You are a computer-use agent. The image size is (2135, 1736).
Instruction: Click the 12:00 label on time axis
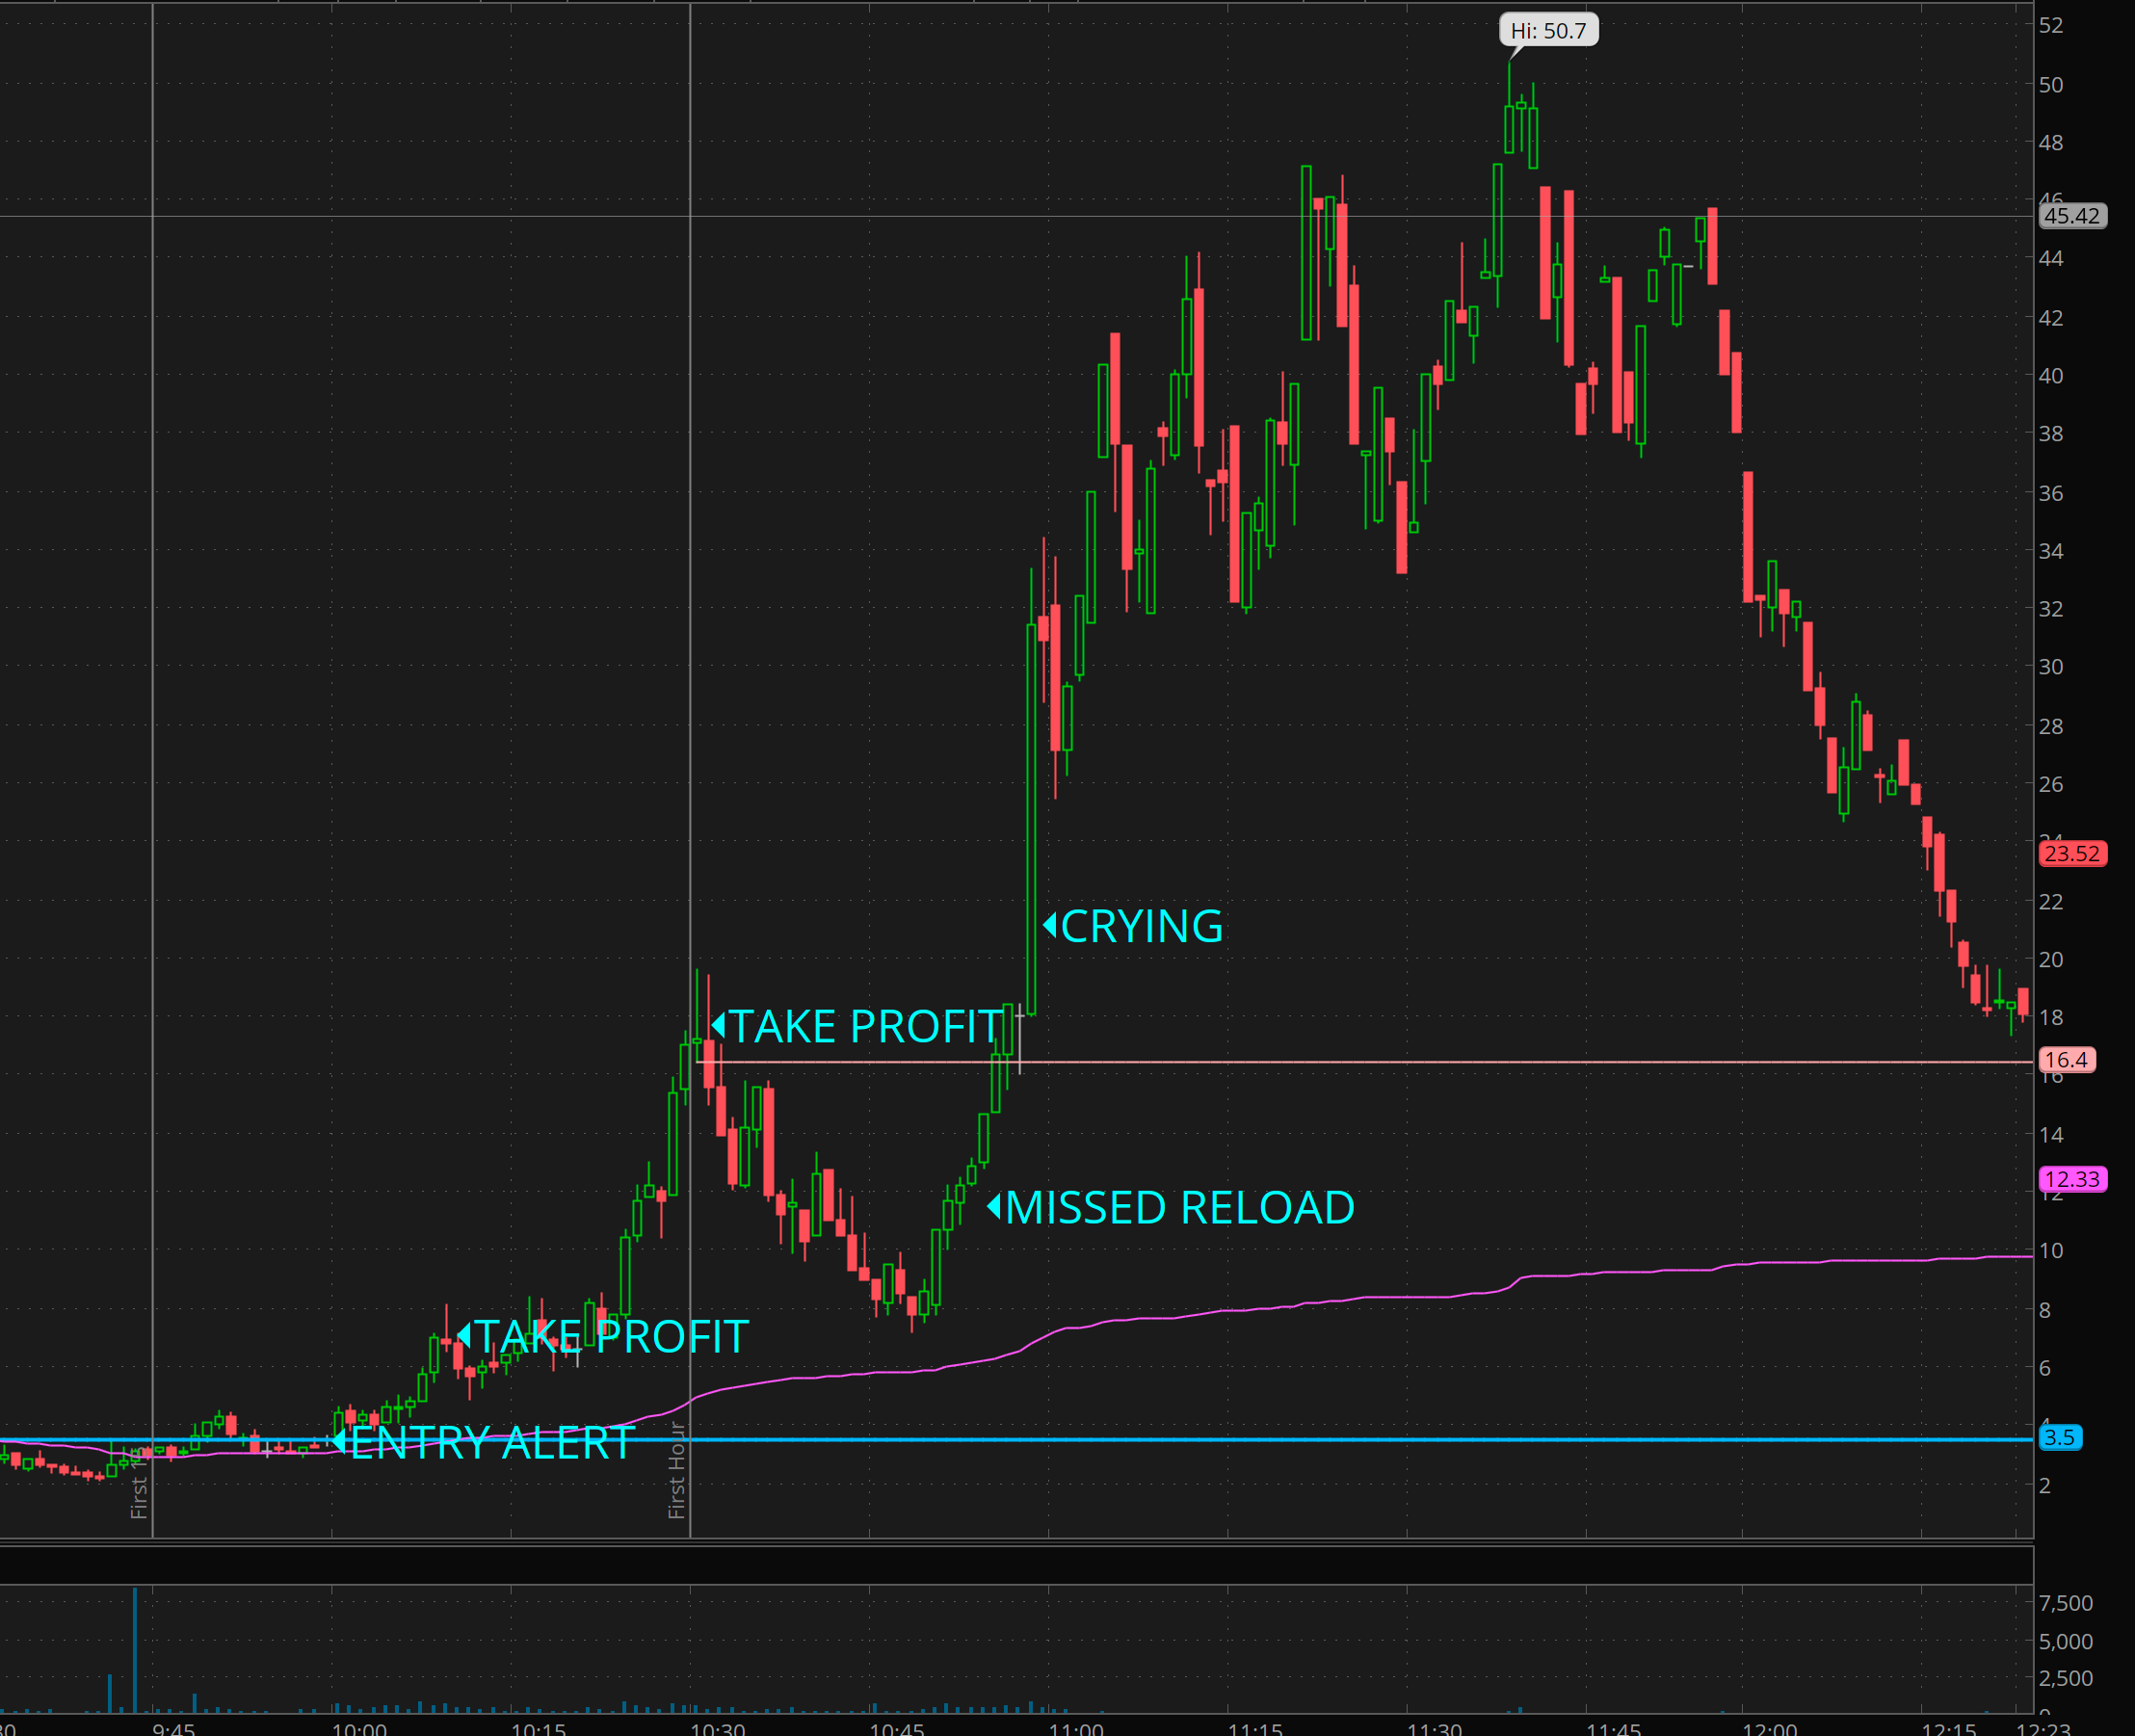1769,1728
